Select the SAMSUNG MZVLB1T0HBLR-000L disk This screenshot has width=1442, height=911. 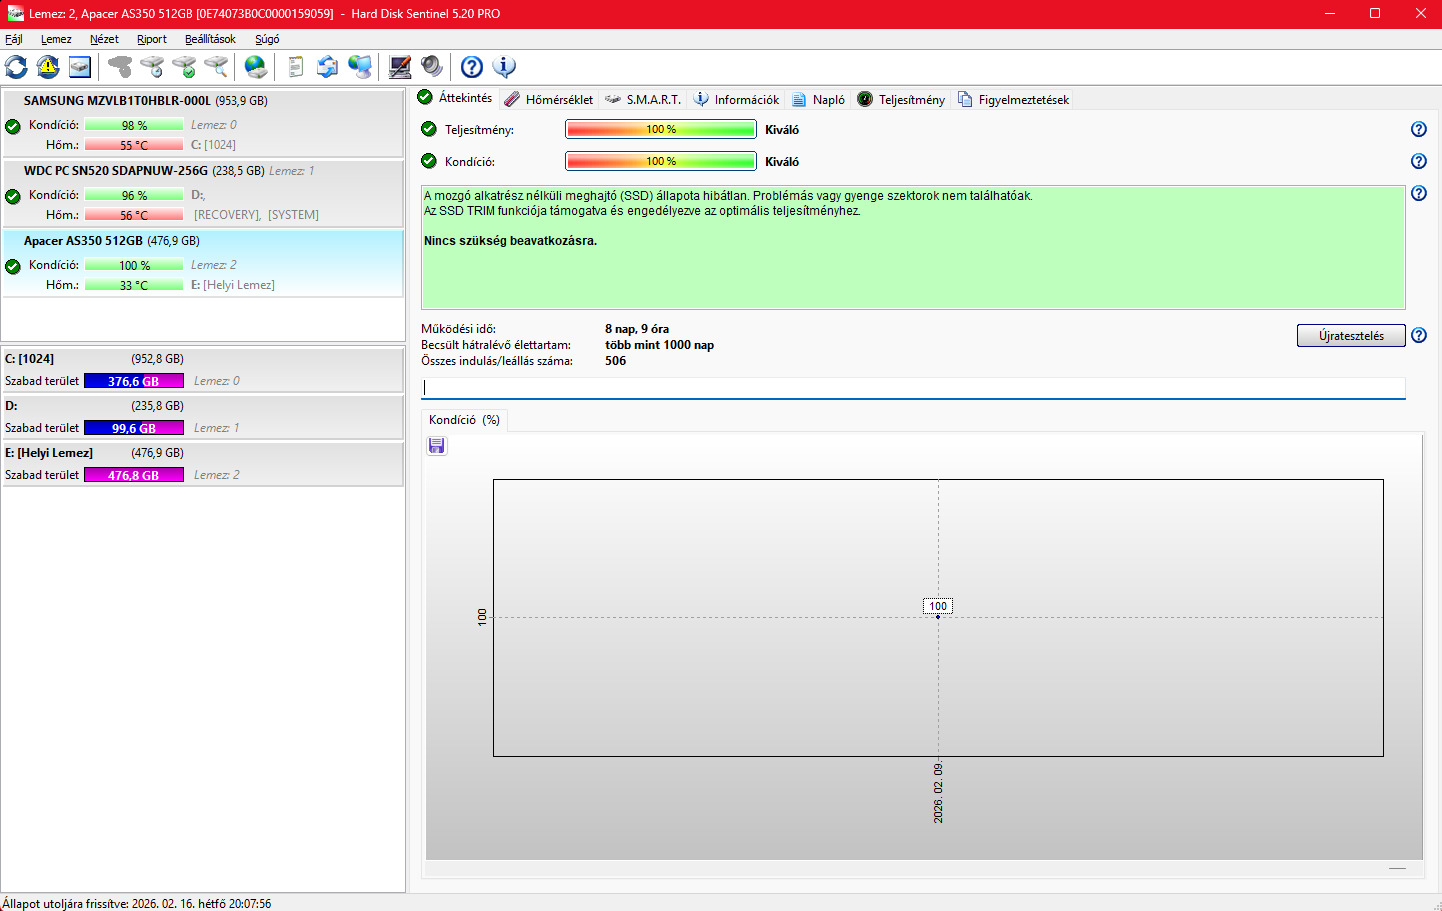pyautogui.click(x=203, y=123)
